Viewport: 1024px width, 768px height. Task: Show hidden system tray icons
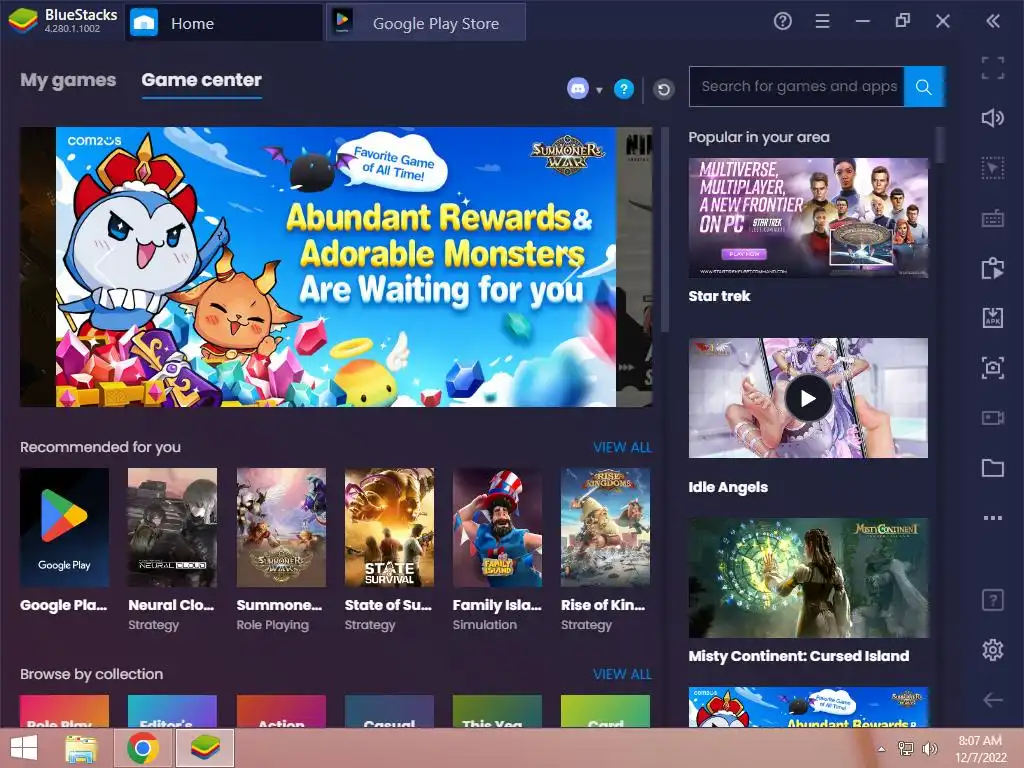click(x=881, y=749)
